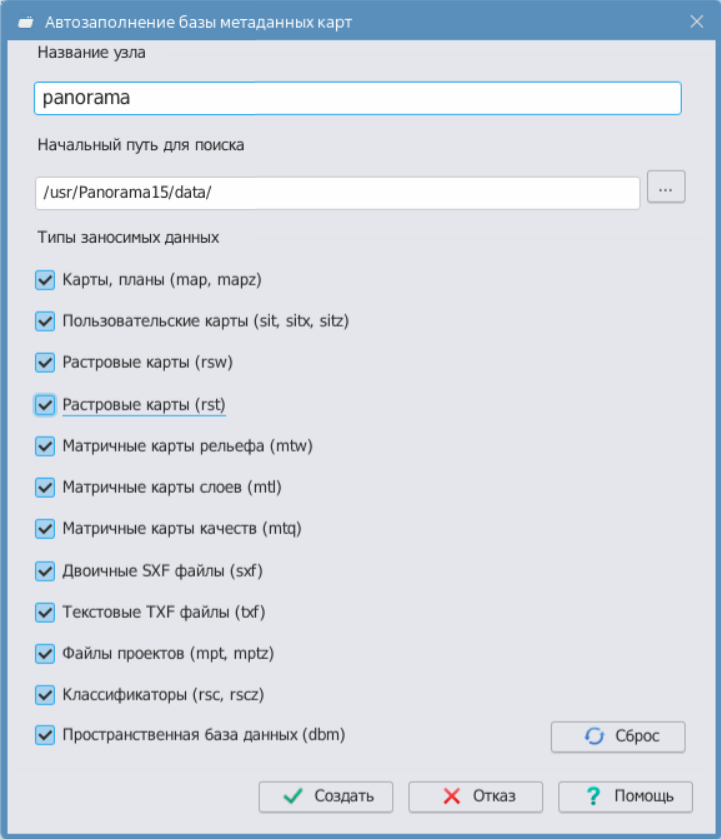Toggle Текстовые TXF файлы (txf)
721x839 pixels.
click(x=45, y=611)
